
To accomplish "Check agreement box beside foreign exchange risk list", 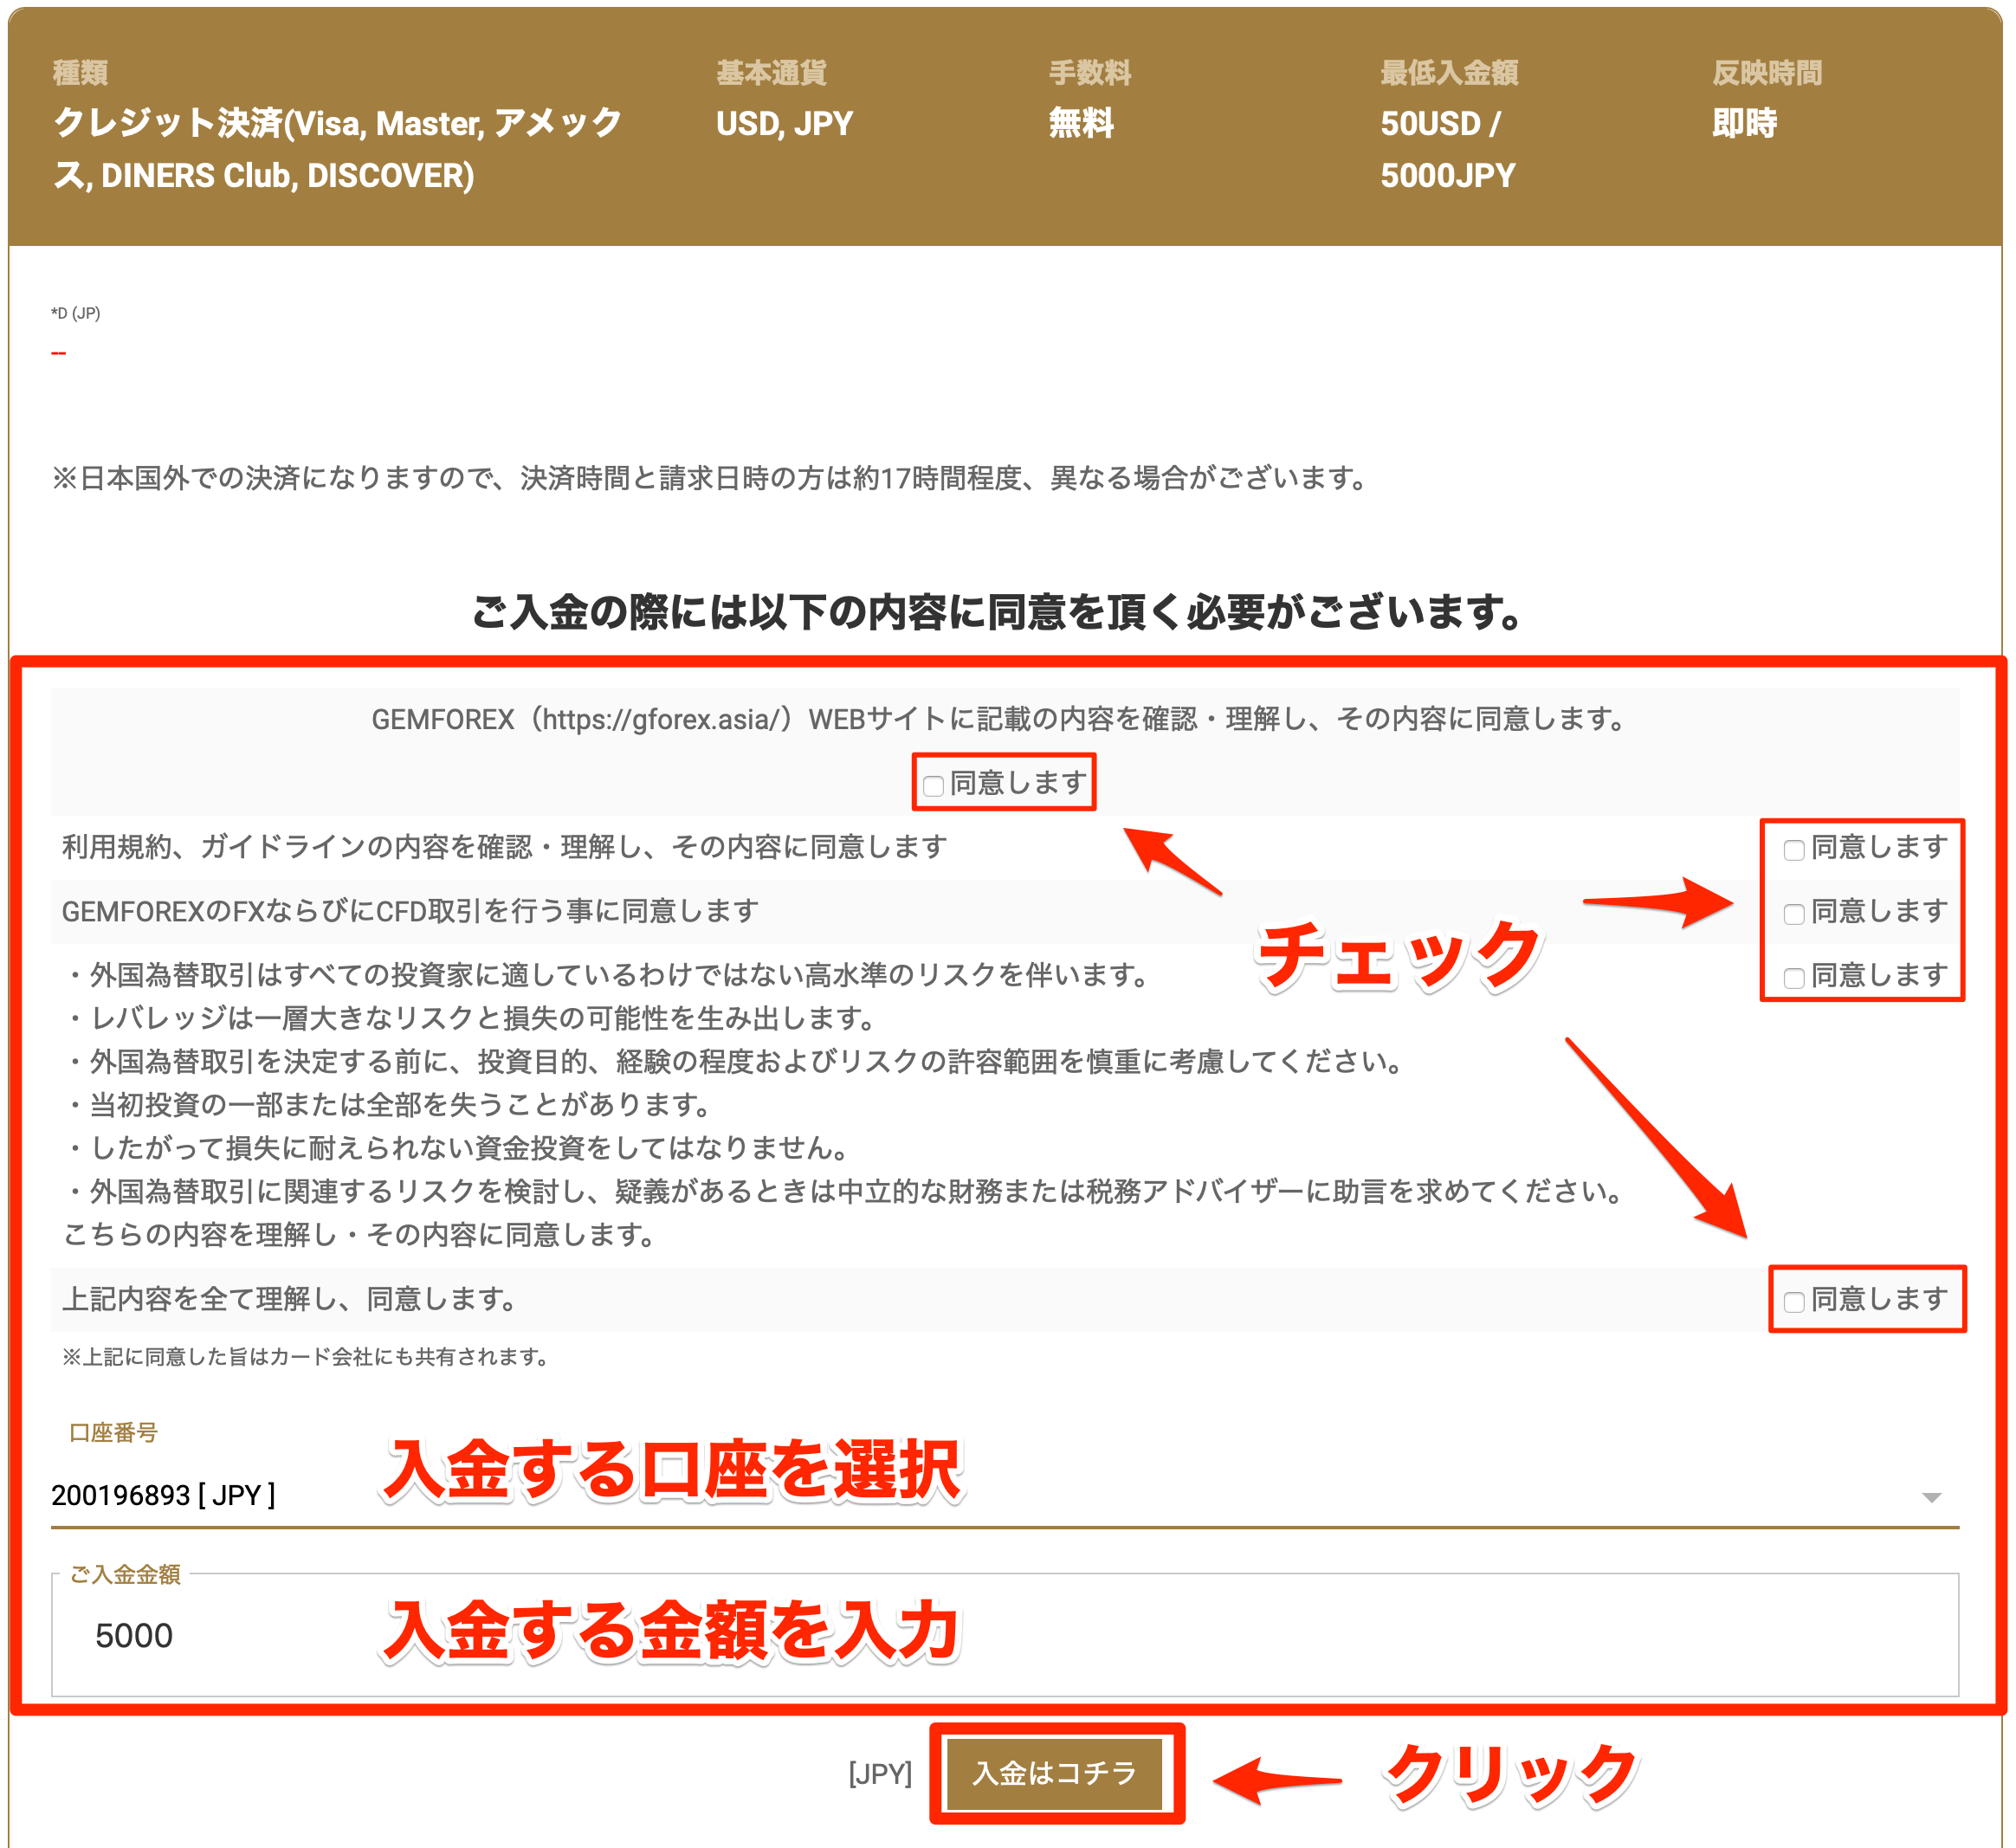I will (x=1795, y=978).
